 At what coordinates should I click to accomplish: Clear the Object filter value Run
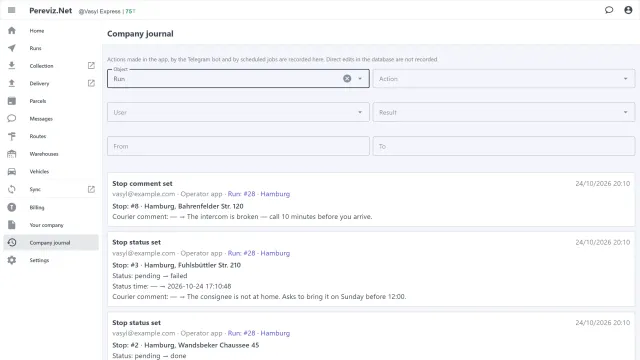pos(347,78)
